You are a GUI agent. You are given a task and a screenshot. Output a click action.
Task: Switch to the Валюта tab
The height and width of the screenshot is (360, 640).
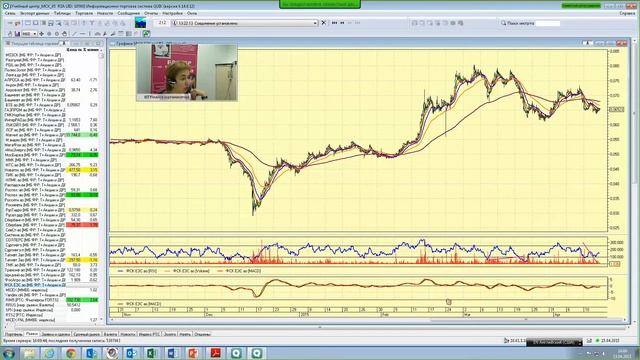110,334
